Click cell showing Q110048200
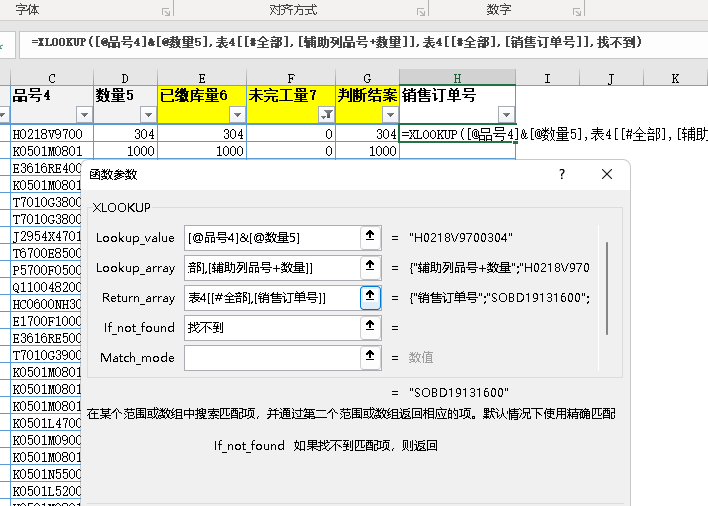708x506 pixels. (46, 287)
